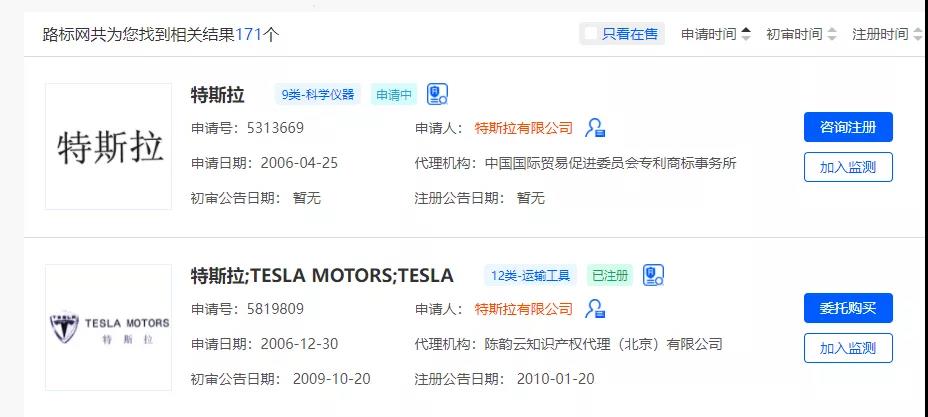Viewport: 928px width, 417px height.
Task: Click the 咨询注册 button
Action: click(848, 127)
